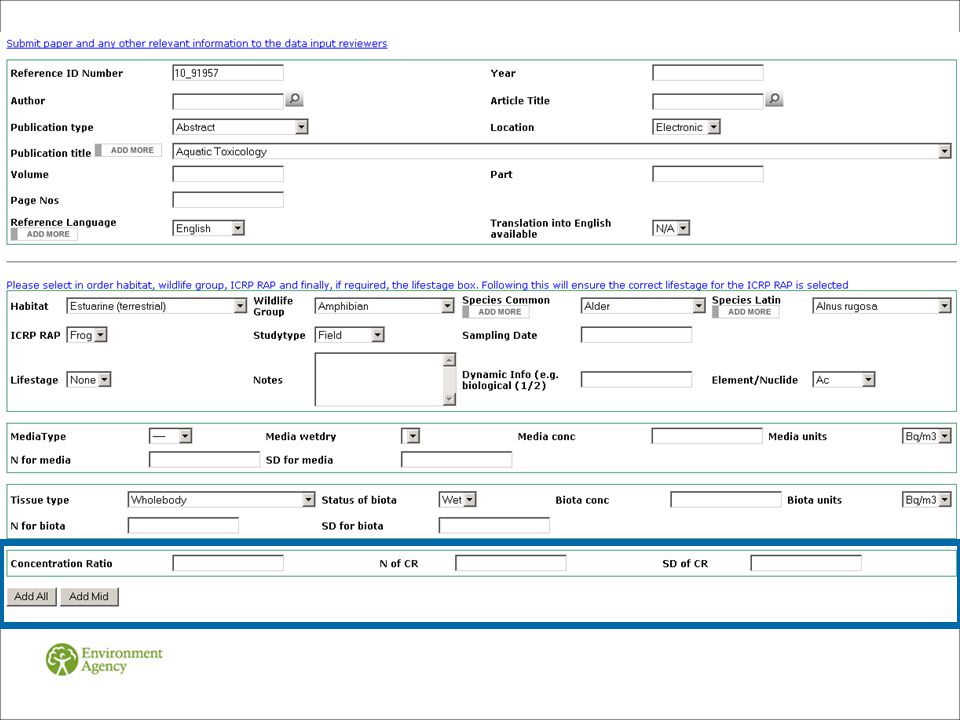The height and width of the screenshot is (720, 960).
Task: Click the Biota conc input field
Action: click(726, 500)
